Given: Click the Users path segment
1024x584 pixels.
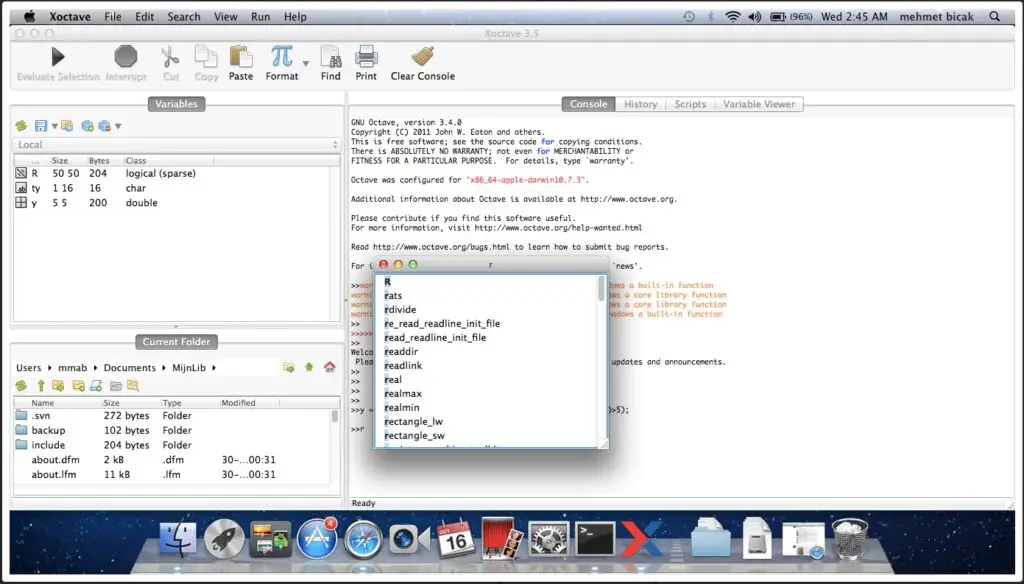Looking at the screenshot, I should 29,368.
